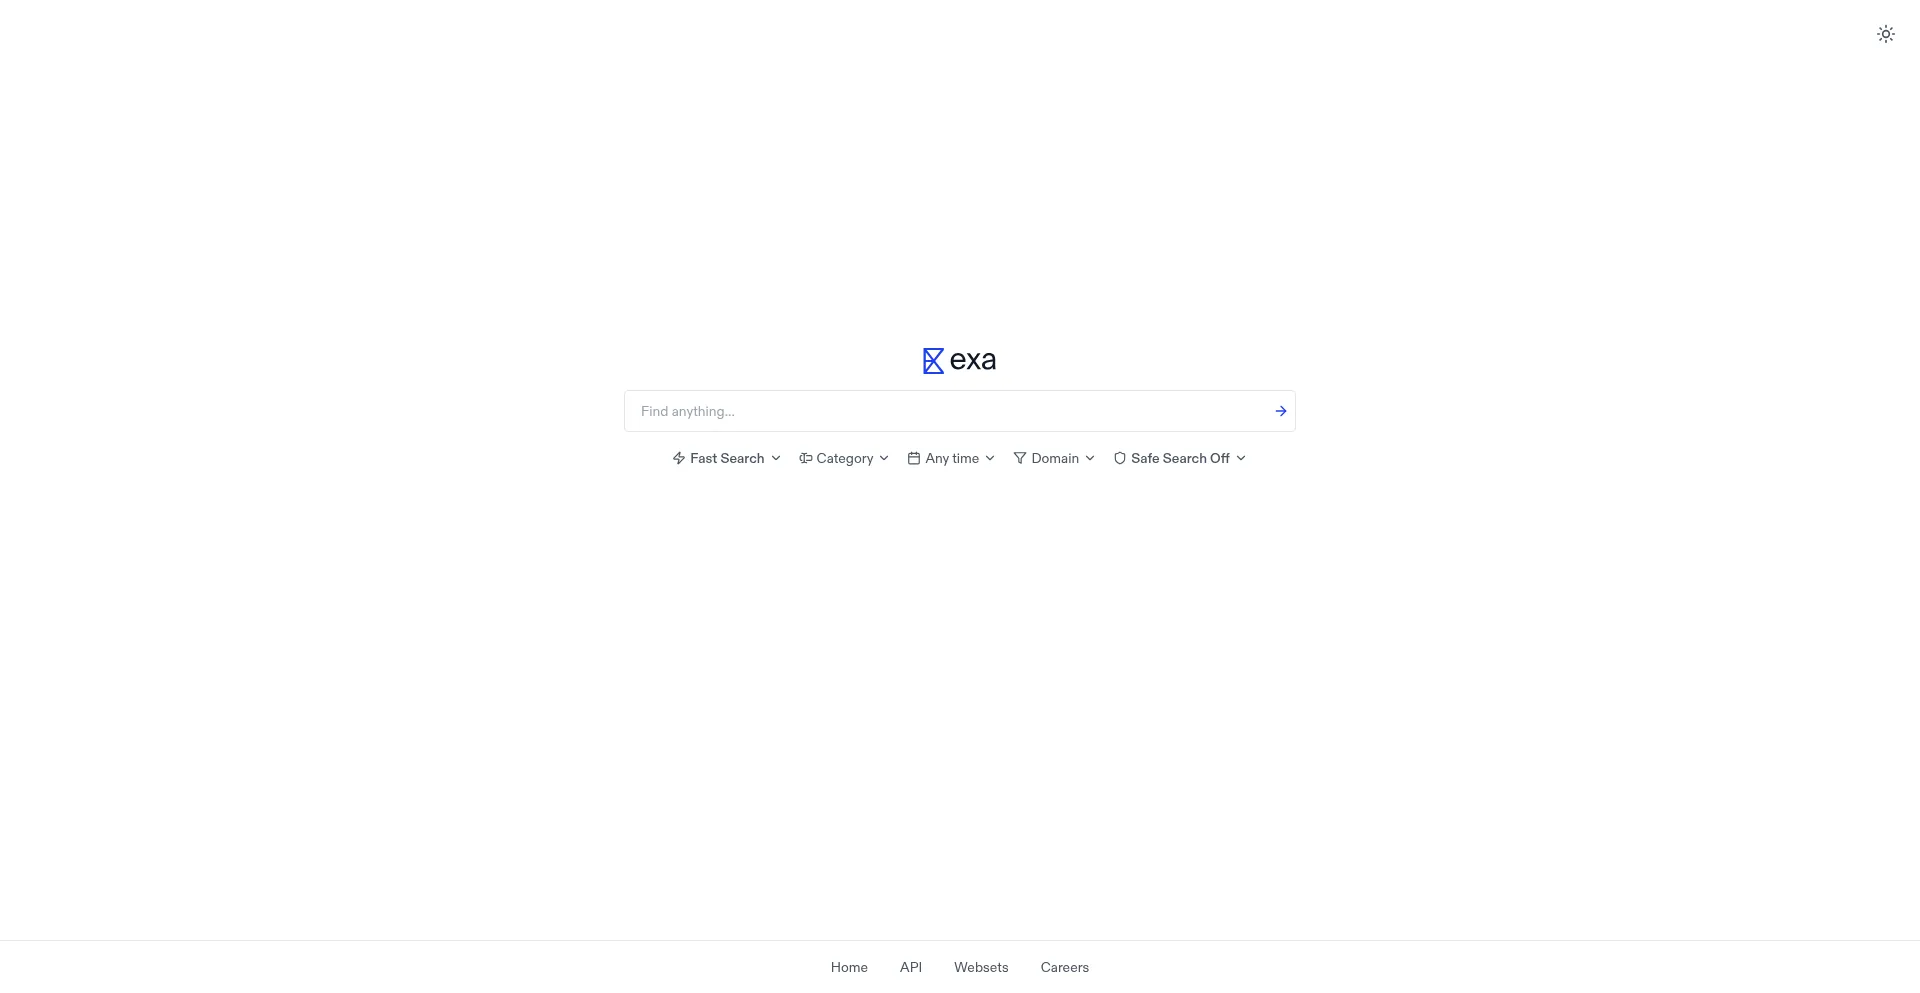Click the tag icon beside Category
The width and height of the screenshot is (1920, 993).
[805, 458]
